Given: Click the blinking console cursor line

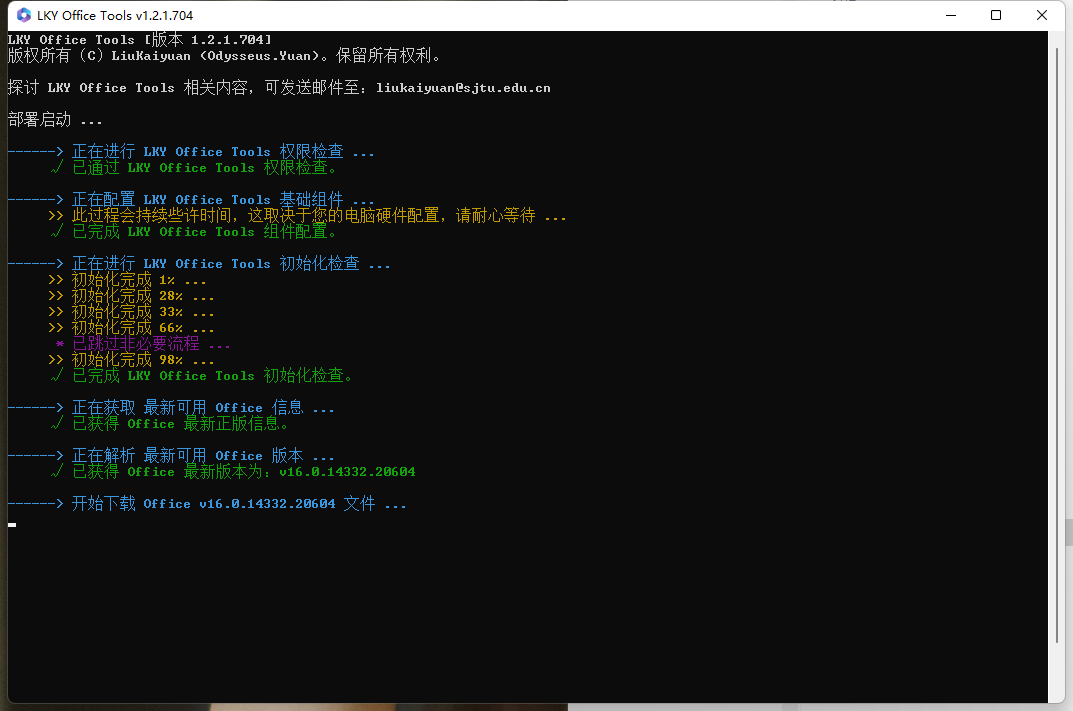Looking at the screenshot, I should coord(12,525).
